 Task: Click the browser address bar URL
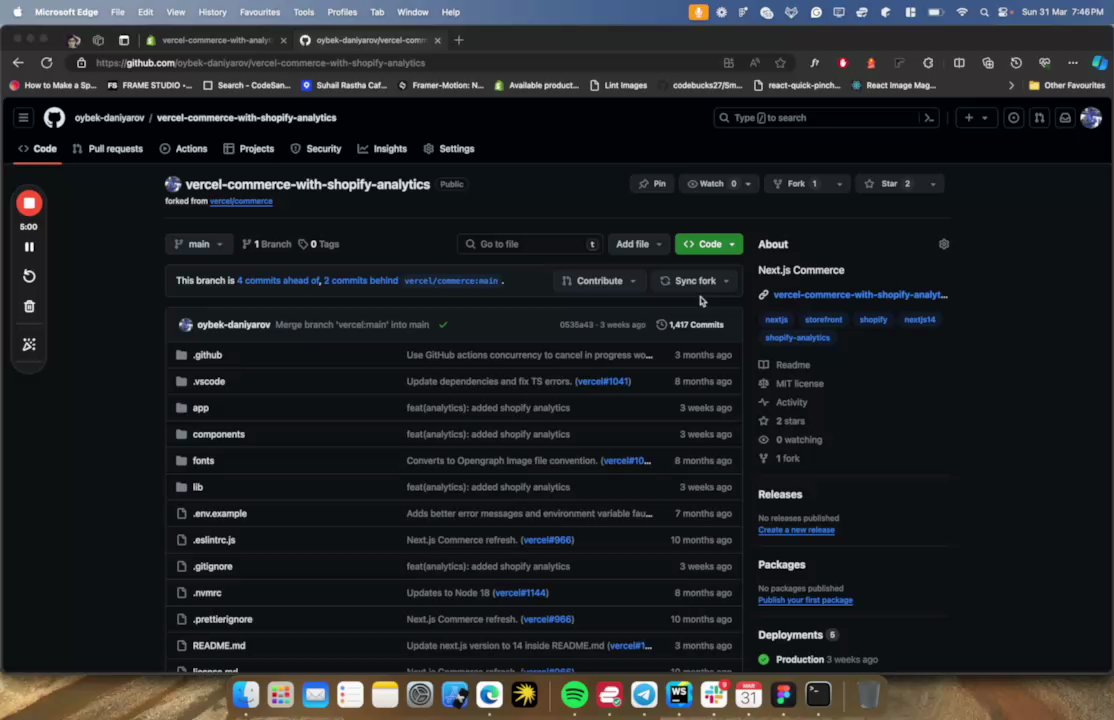tap(260, 63)
